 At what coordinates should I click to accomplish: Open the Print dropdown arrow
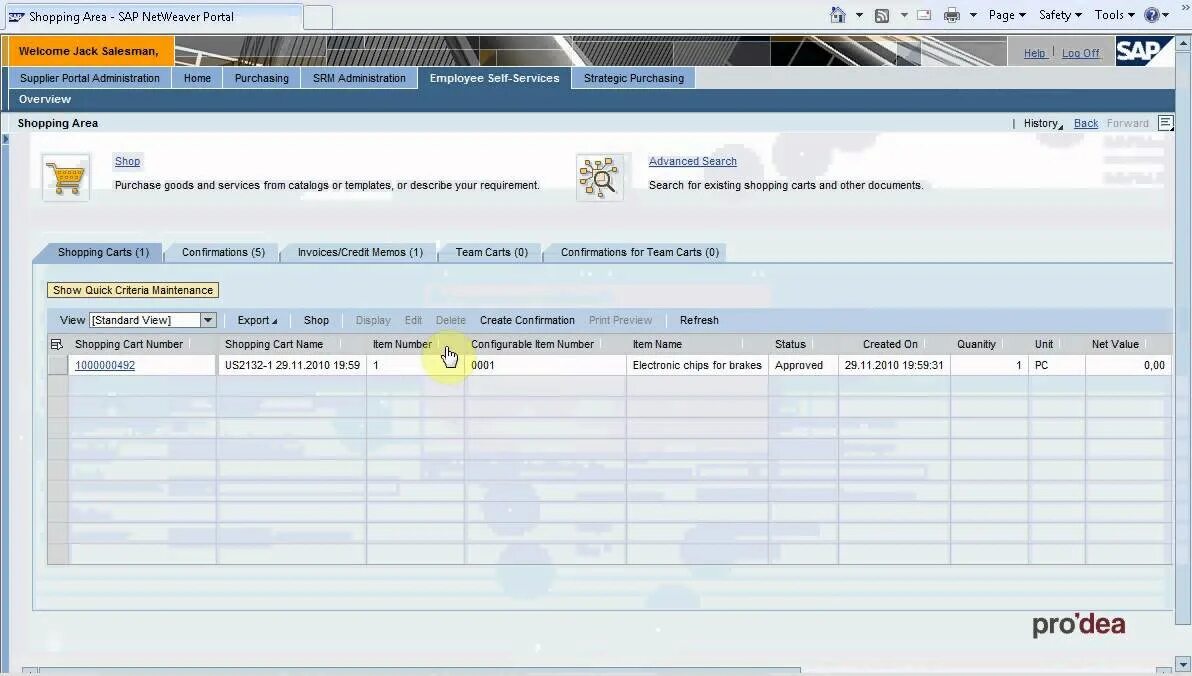click(973, 15)
